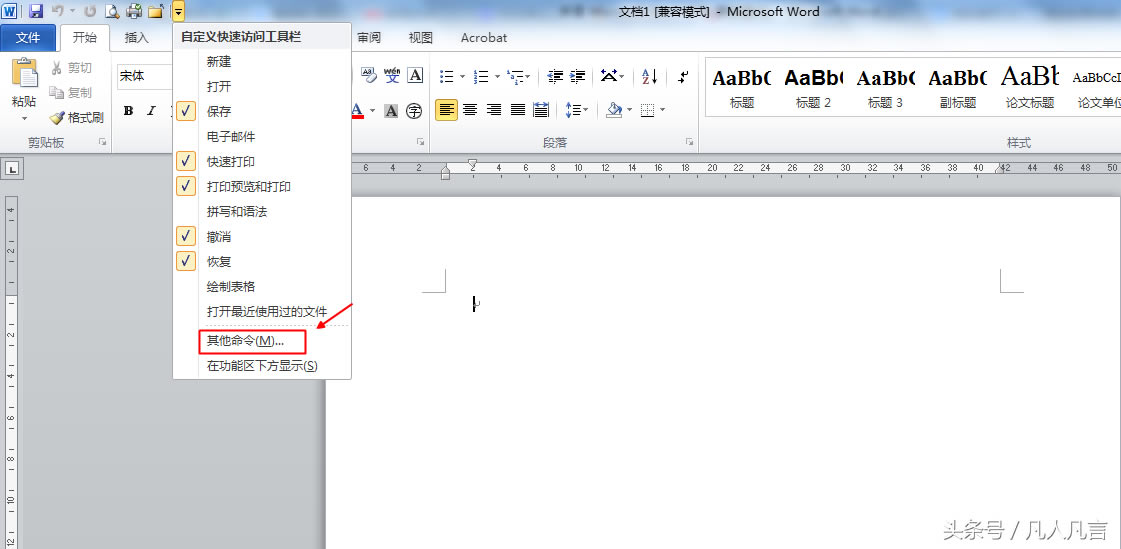Uncheck 保存 in the customize toolbar menu

pyautogui.click(x=218, y=111)
